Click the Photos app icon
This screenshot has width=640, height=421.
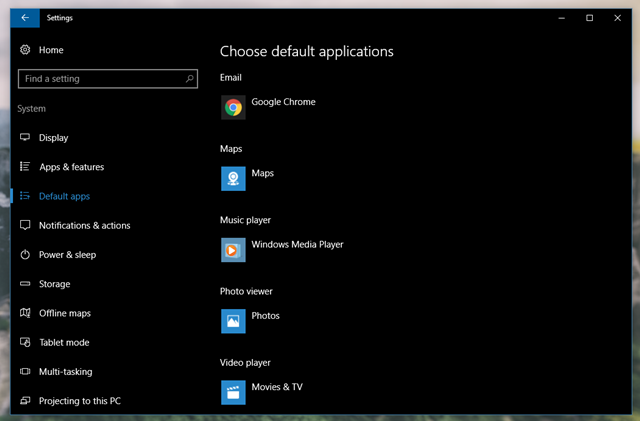coord(233,321)
